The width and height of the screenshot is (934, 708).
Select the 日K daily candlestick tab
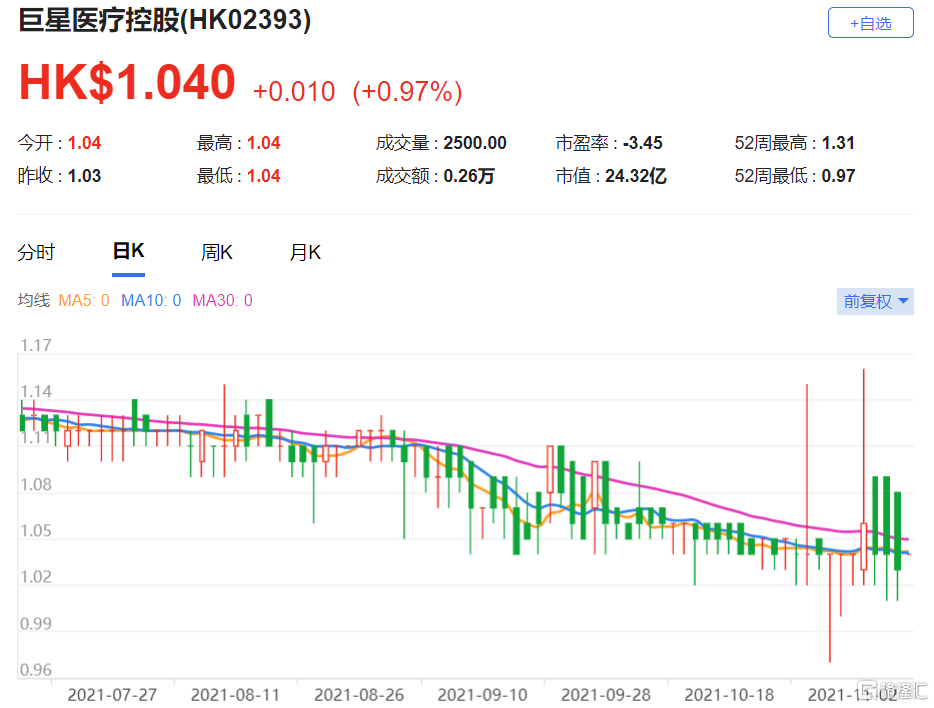tap(127, 252)
